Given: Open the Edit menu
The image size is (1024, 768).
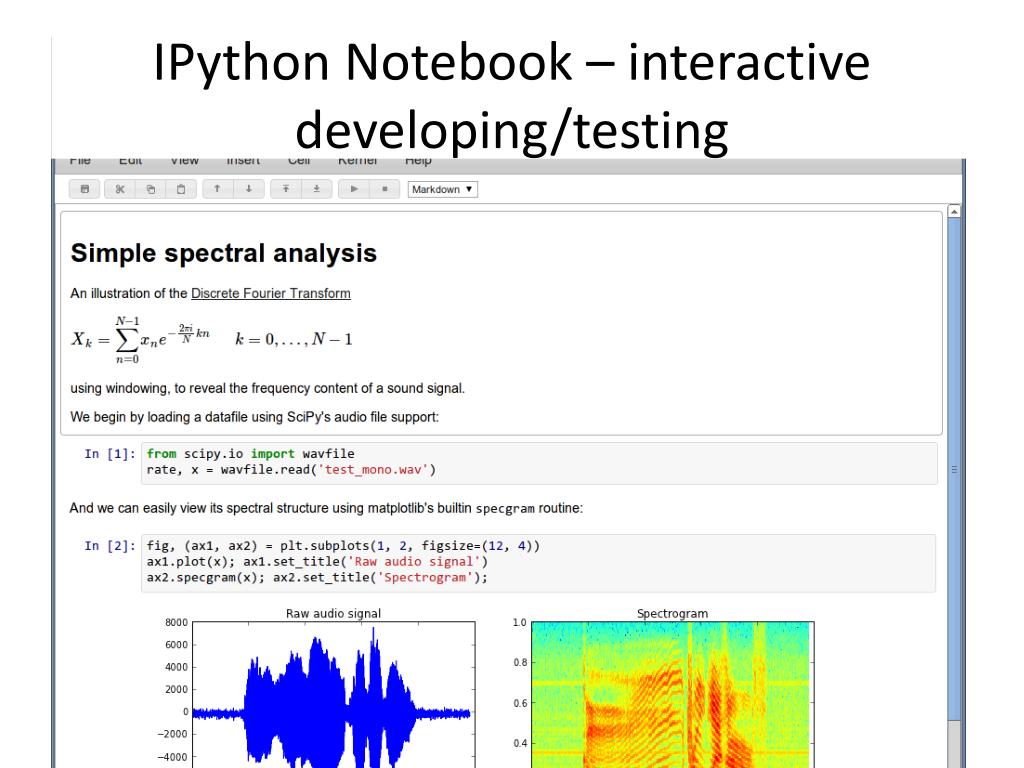Looking at the screenshot, I should [x=131, y=161].
